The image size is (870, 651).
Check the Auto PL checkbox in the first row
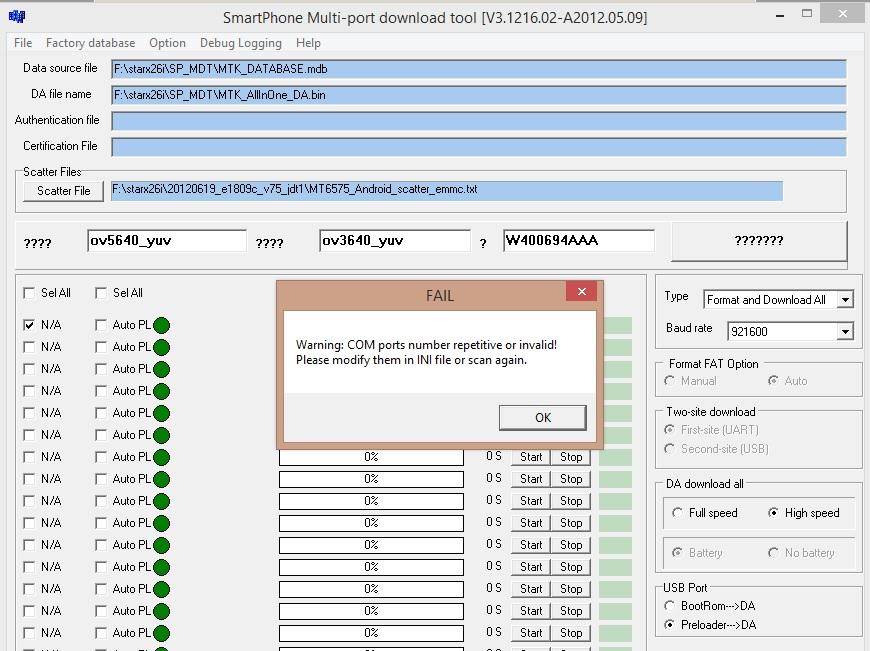[x=101, y=325]
